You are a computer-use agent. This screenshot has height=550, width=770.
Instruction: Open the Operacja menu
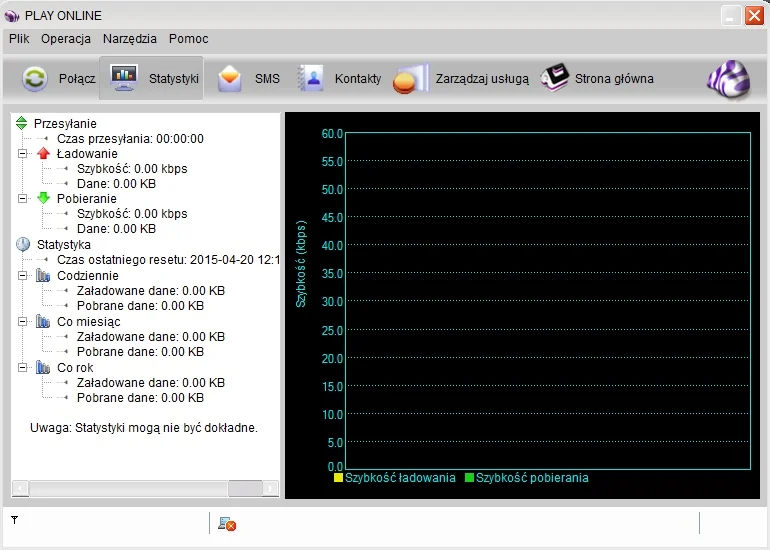click(x=66, y=39)
